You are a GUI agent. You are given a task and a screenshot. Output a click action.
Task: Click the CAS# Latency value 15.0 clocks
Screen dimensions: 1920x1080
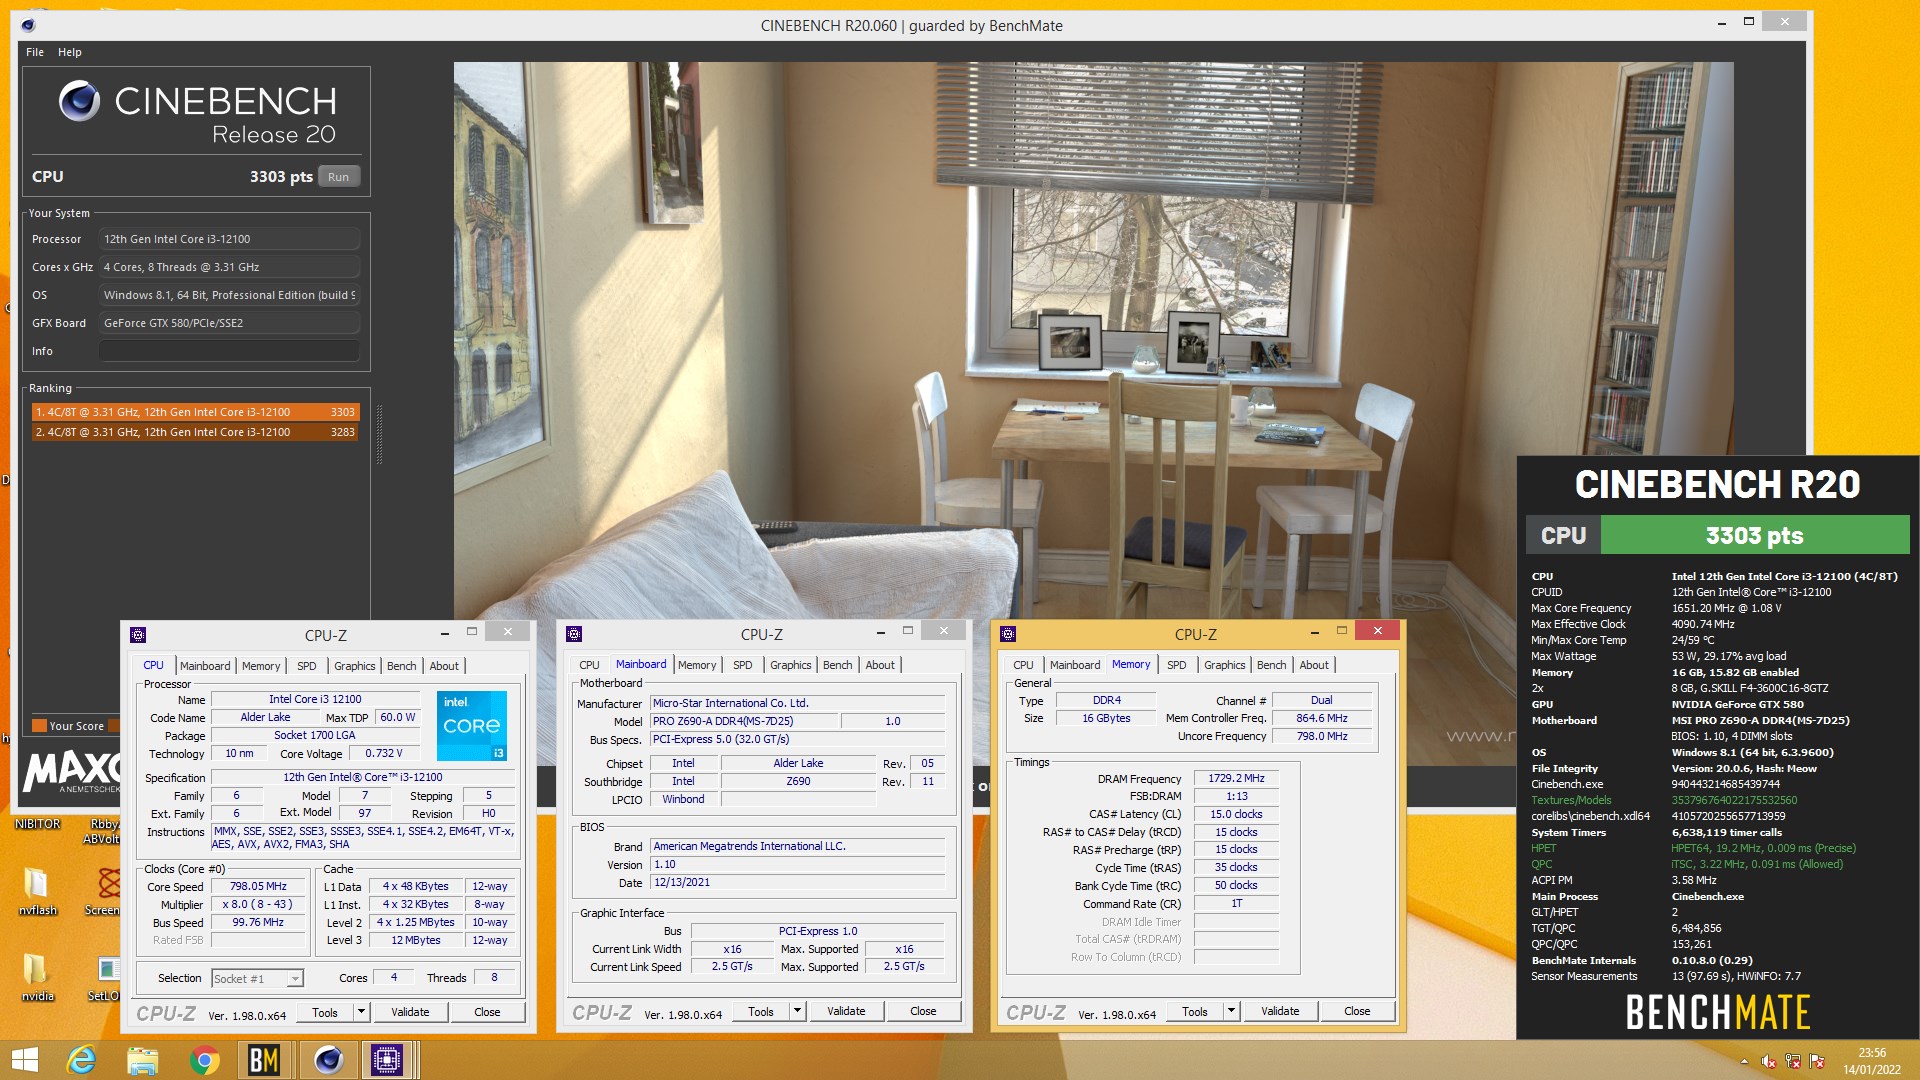click(1236, 814)
